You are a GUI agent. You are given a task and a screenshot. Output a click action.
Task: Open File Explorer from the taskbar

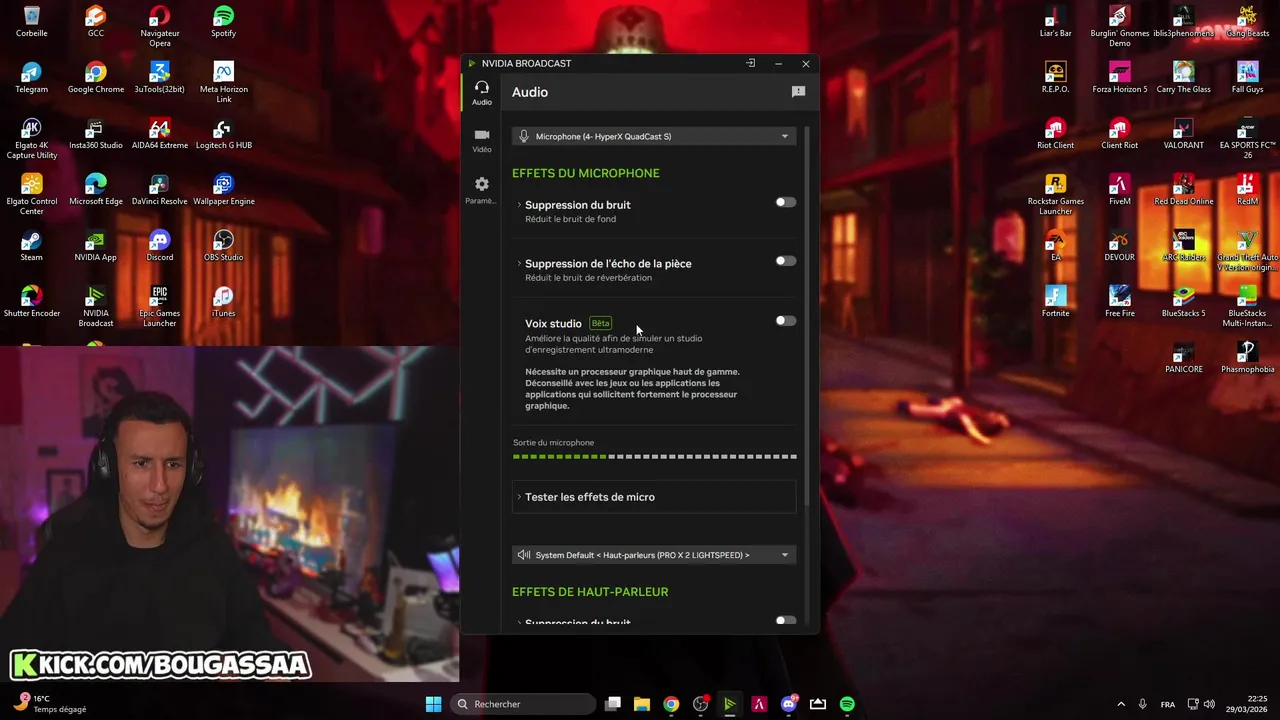coord(642,704)
